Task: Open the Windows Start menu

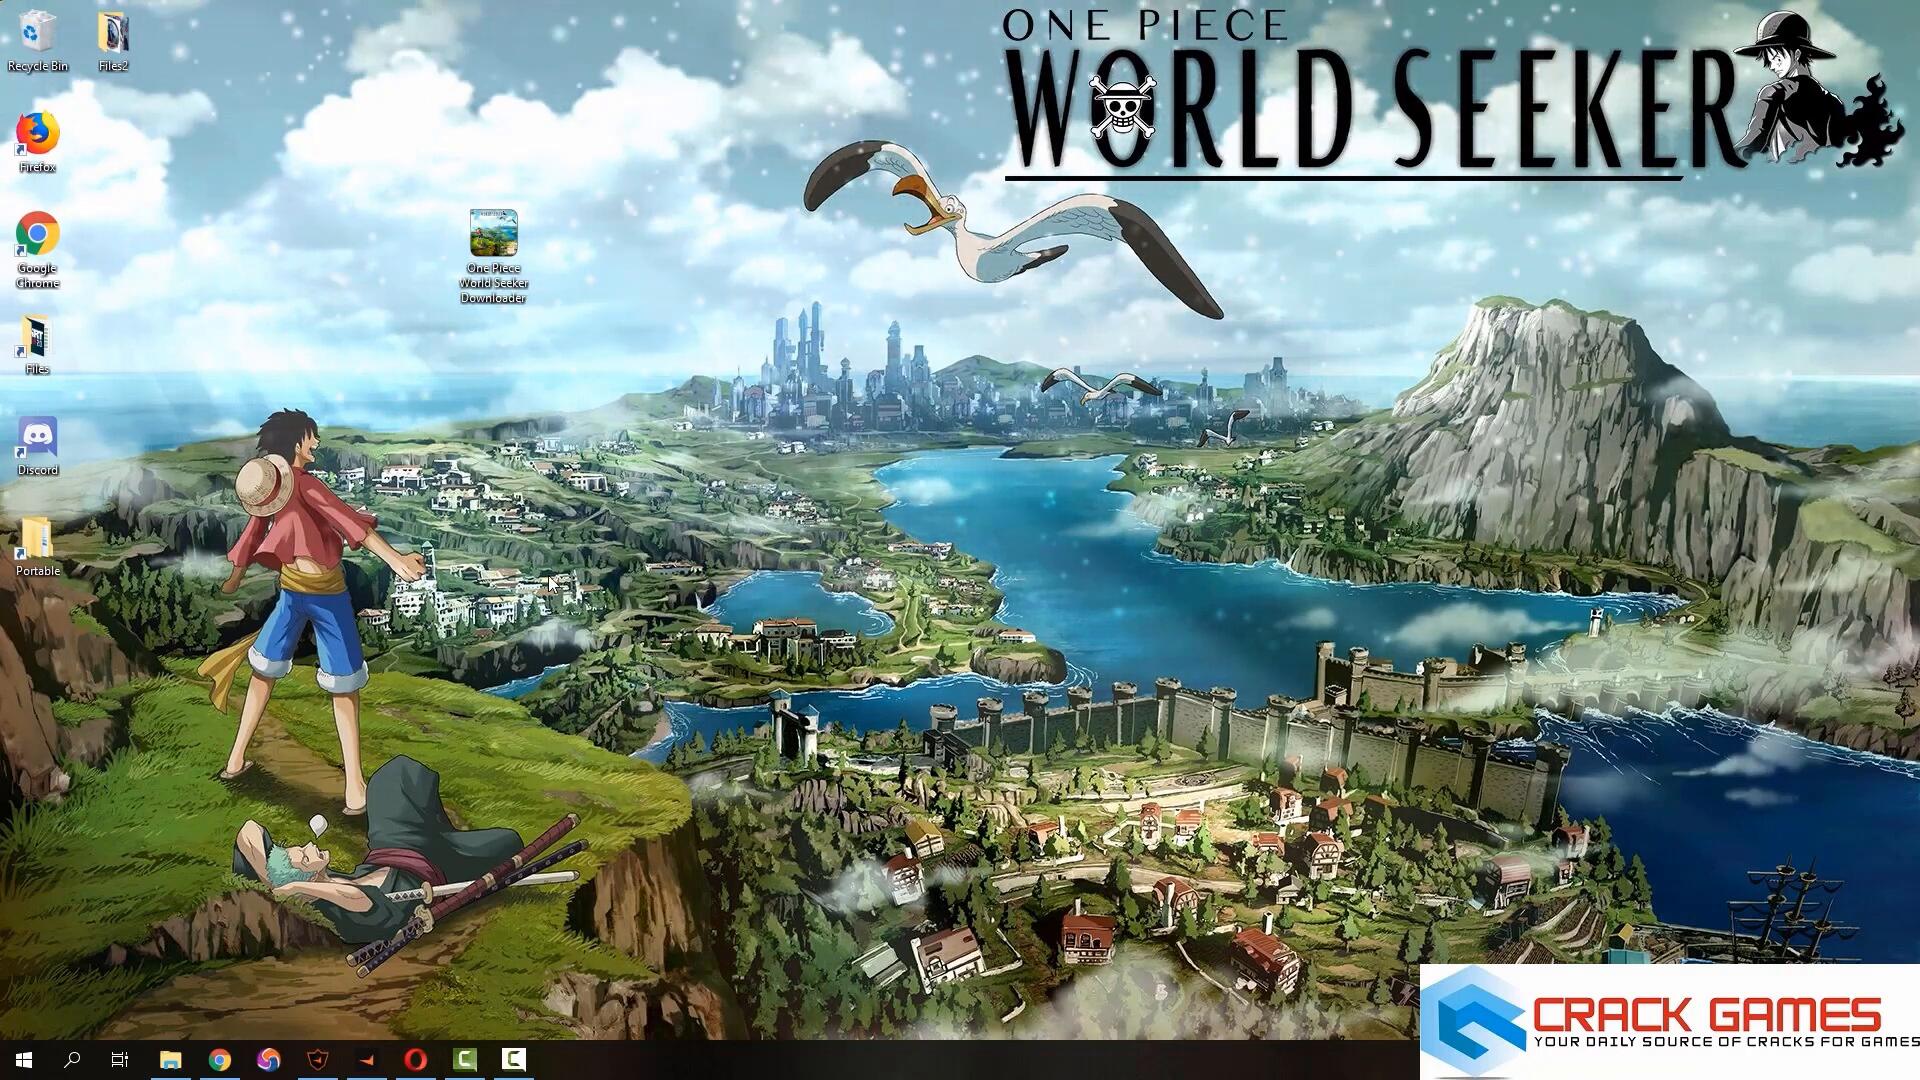Action: [x=24, y=1059]
